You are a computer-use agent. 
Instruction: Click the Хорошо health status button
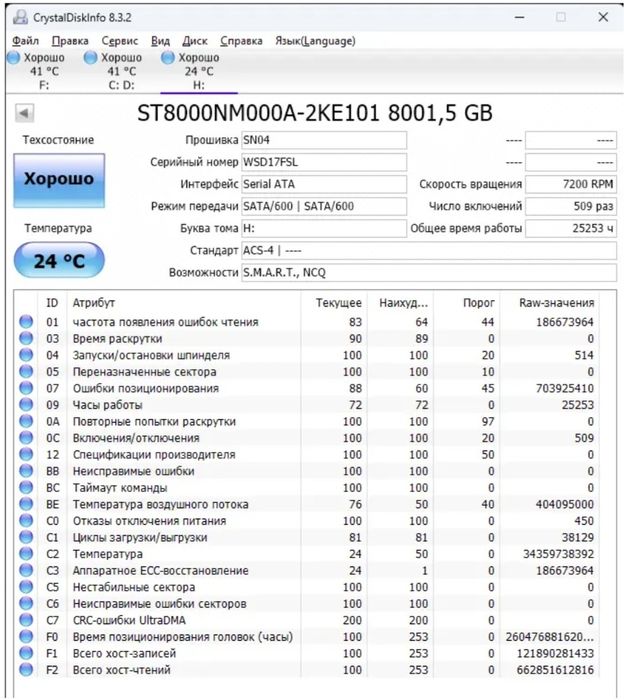point(59,180)
